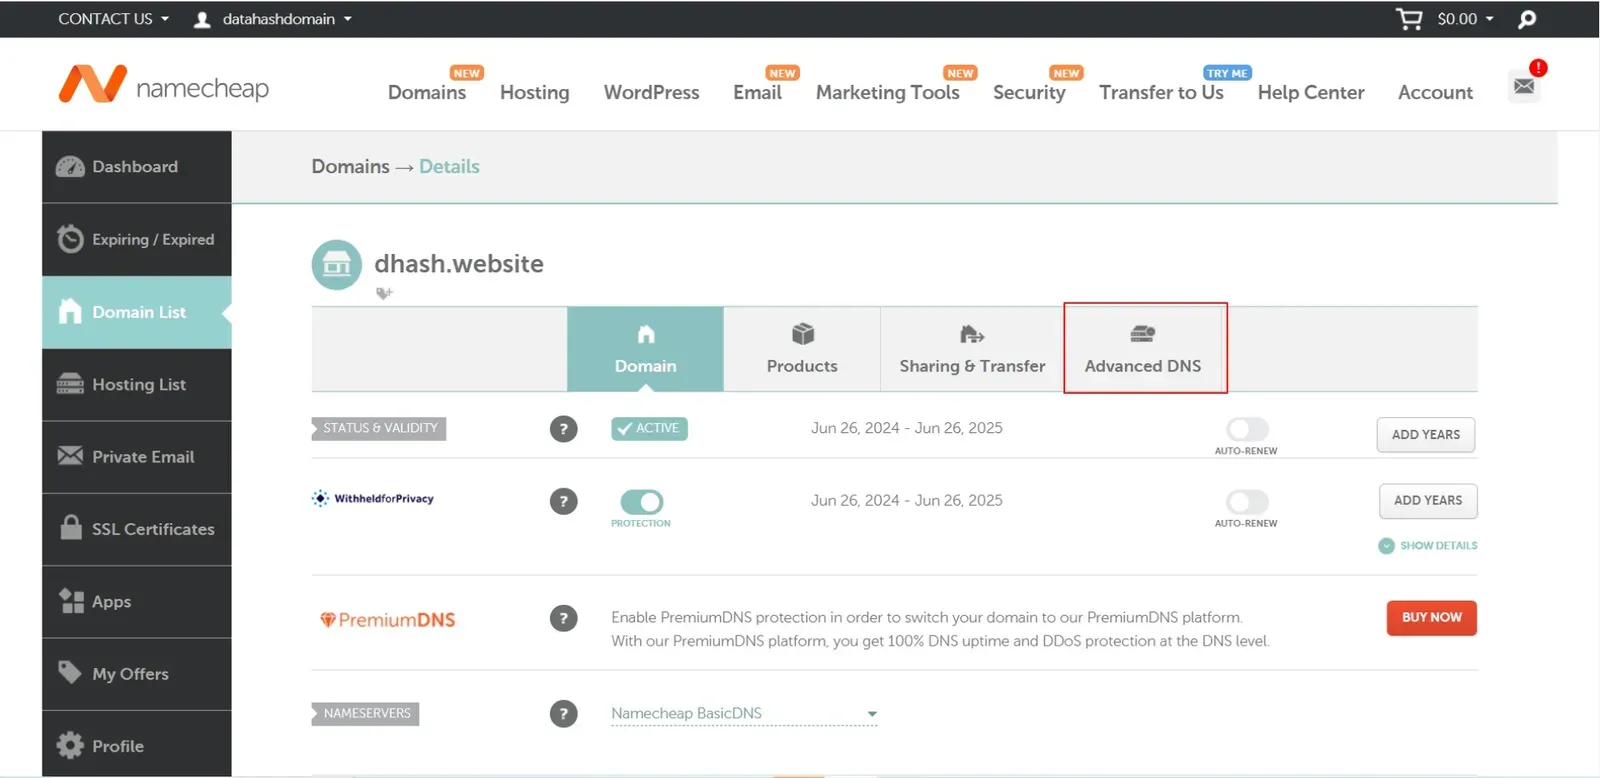Click the Dashboard gauge icon
Viewport: 1600px width, 778px height.
coord(70,167)
